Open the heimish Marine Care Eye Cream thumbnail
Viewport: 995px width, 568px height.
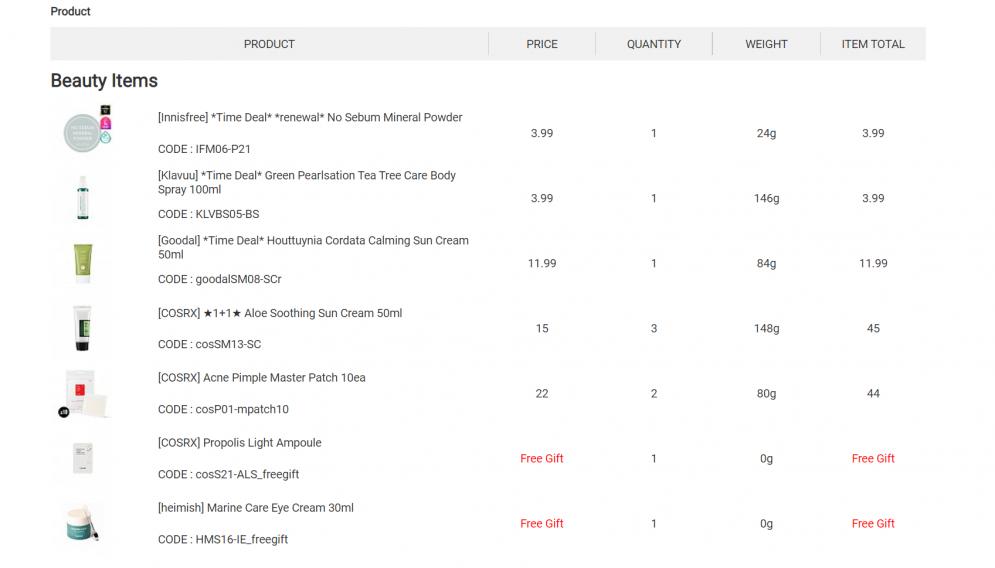coord(82,523)
